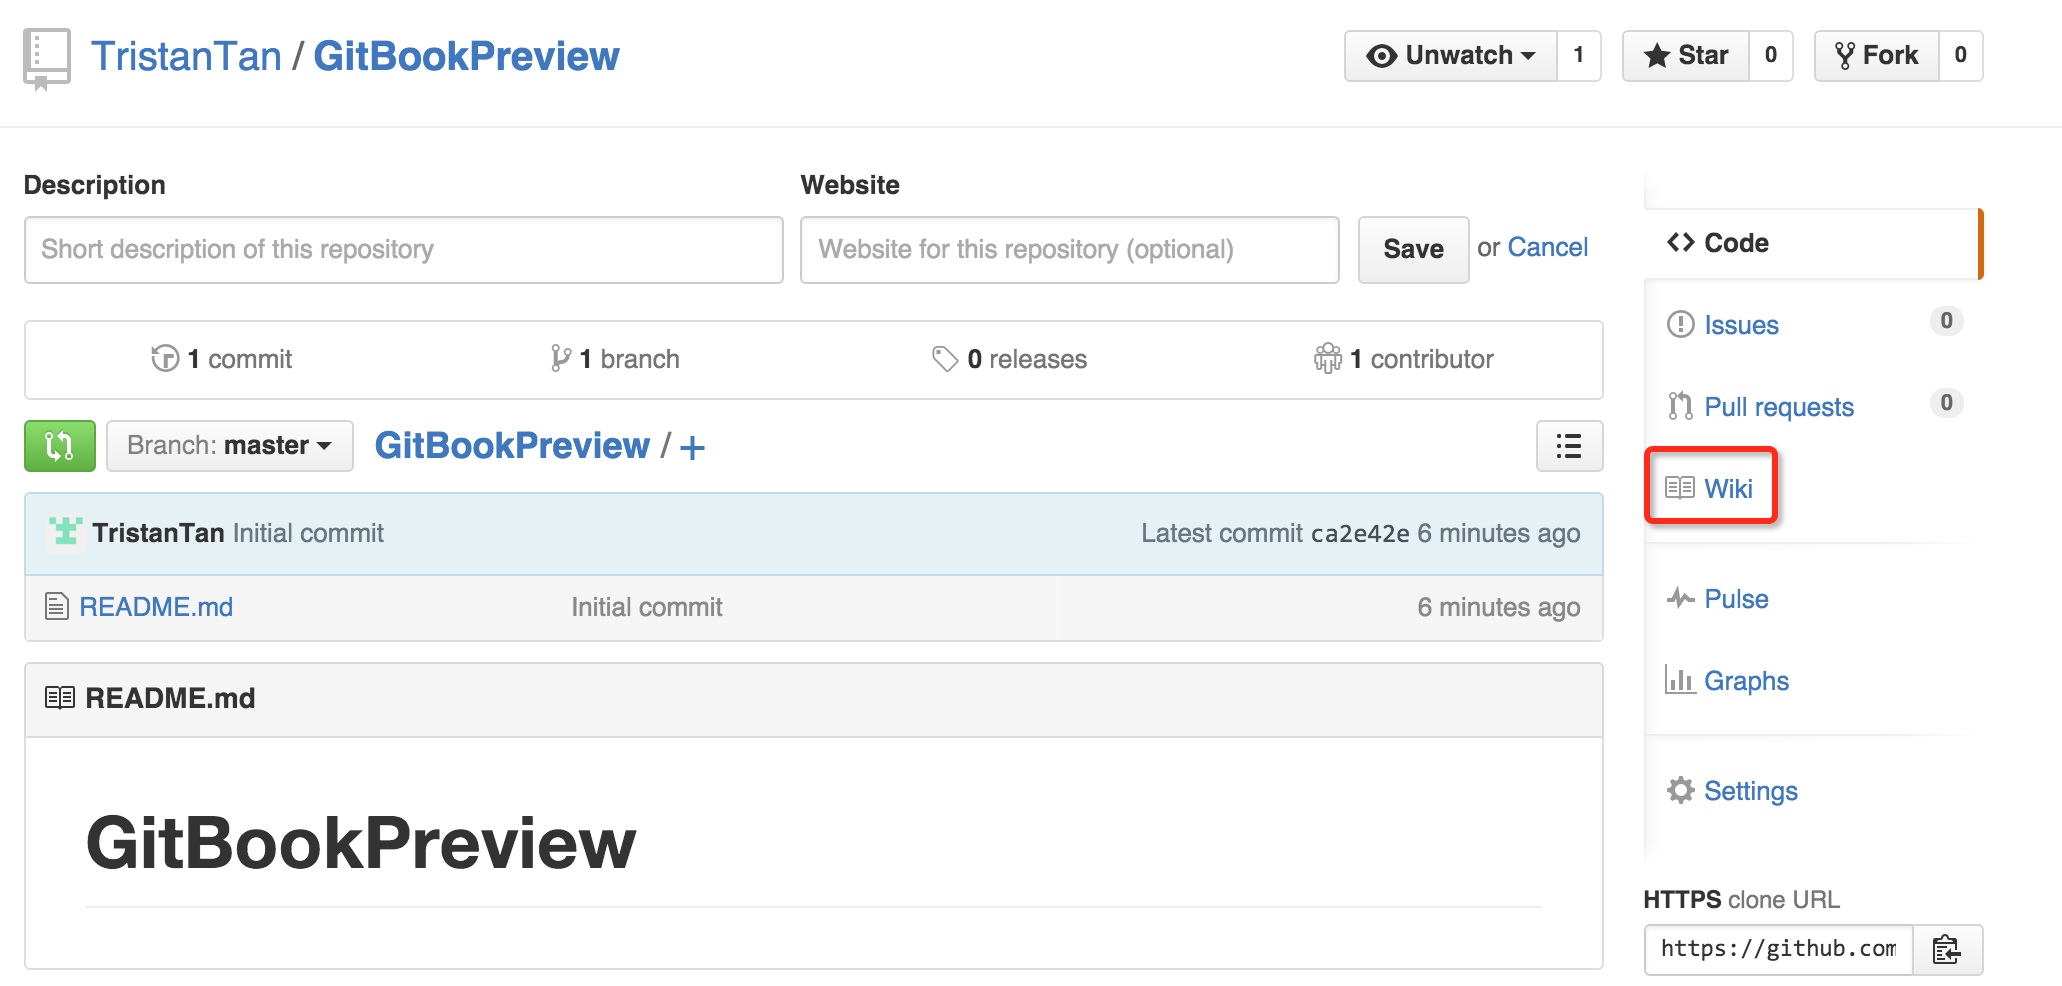2062x986 pixels.
Task: Save the description and website
Action: (1413, 249)
